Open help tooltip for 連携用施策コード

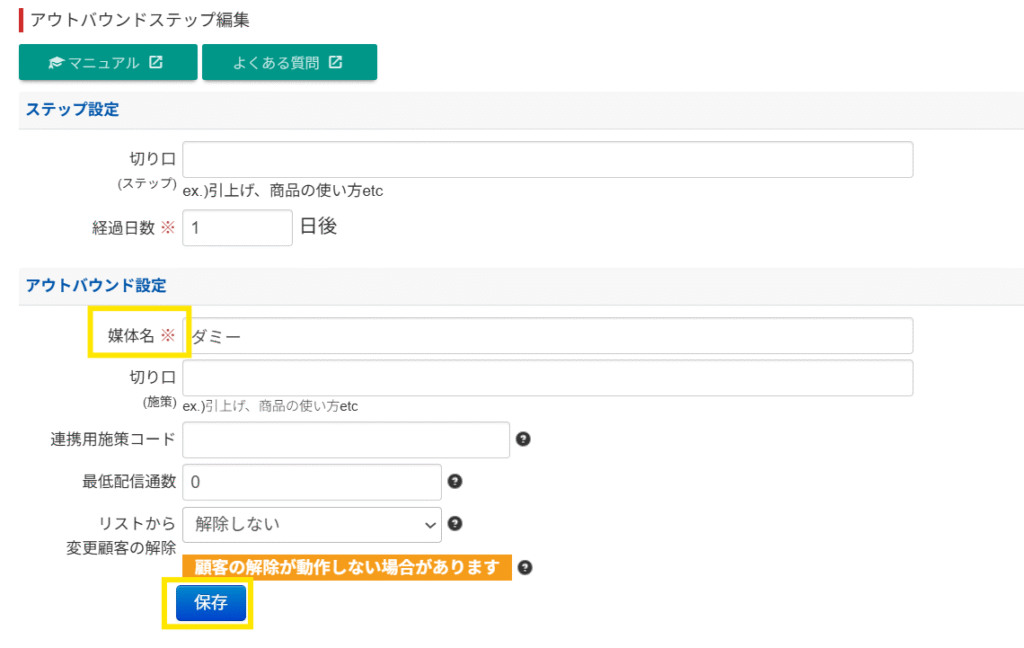click(x=522, y=439)
